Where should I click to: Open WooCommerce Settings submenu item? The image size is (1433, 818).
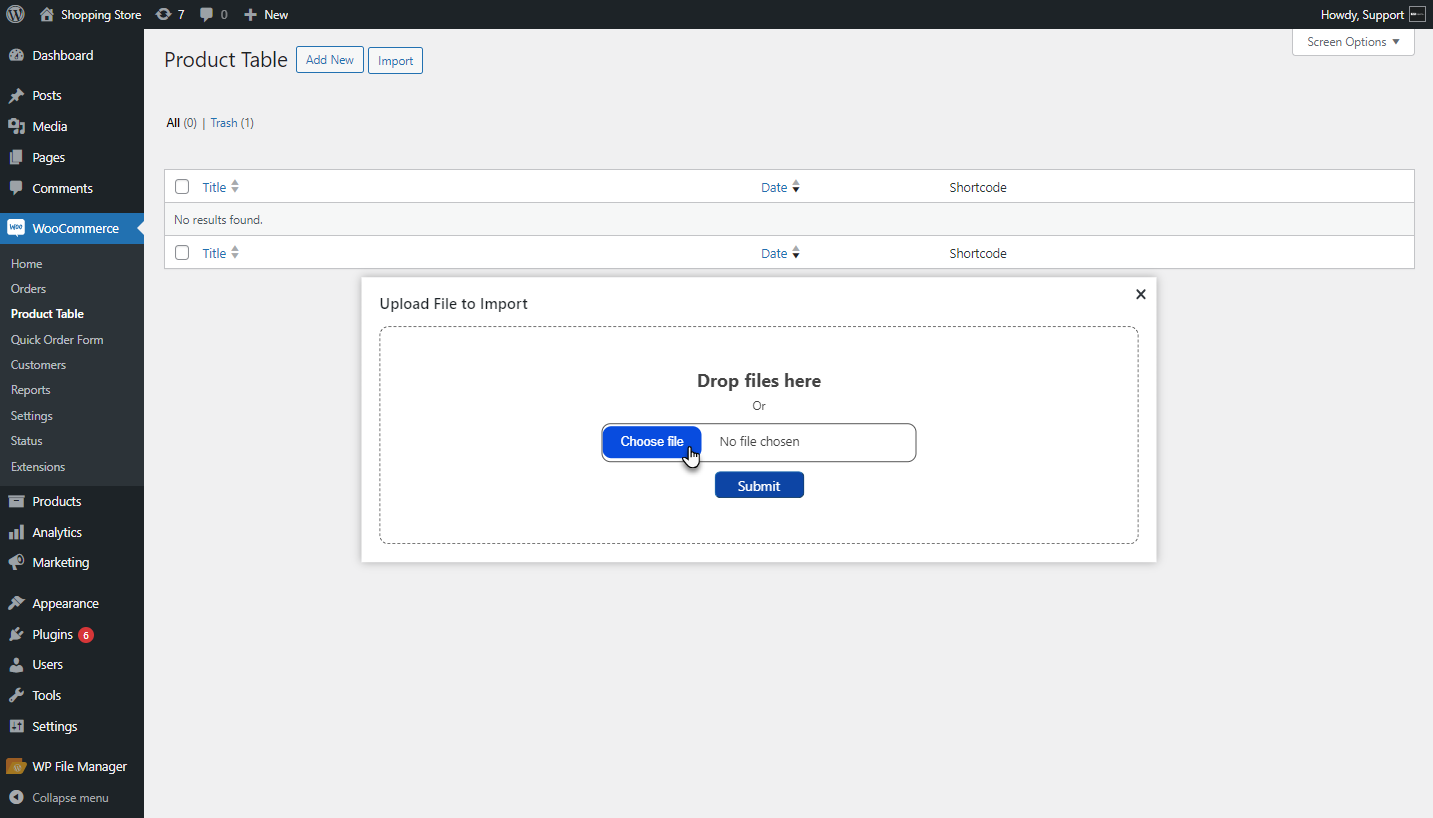click(x=32, y=416)
